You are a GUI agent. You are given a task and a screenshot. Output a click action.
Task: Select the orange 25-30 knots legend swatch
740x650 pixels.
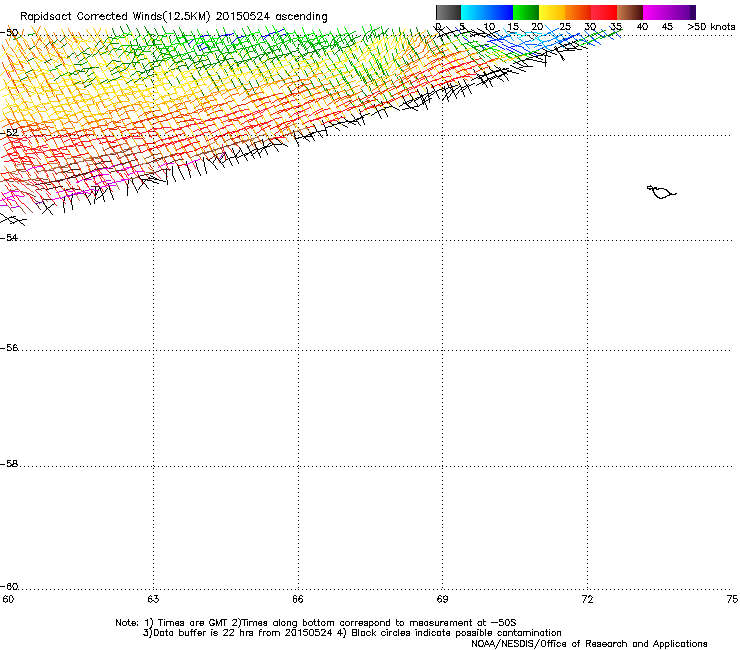point(578,12)
